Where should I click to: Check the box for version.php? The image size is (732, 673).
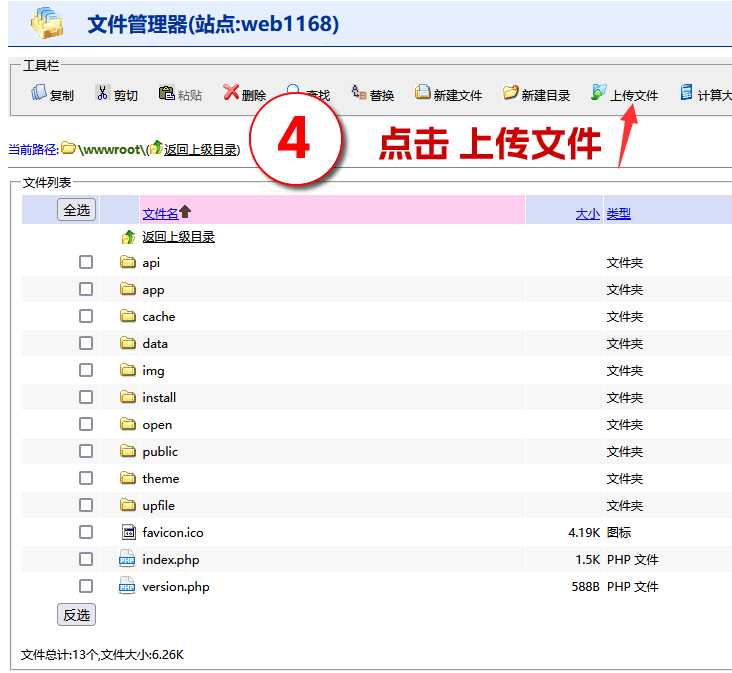[86, 586]
